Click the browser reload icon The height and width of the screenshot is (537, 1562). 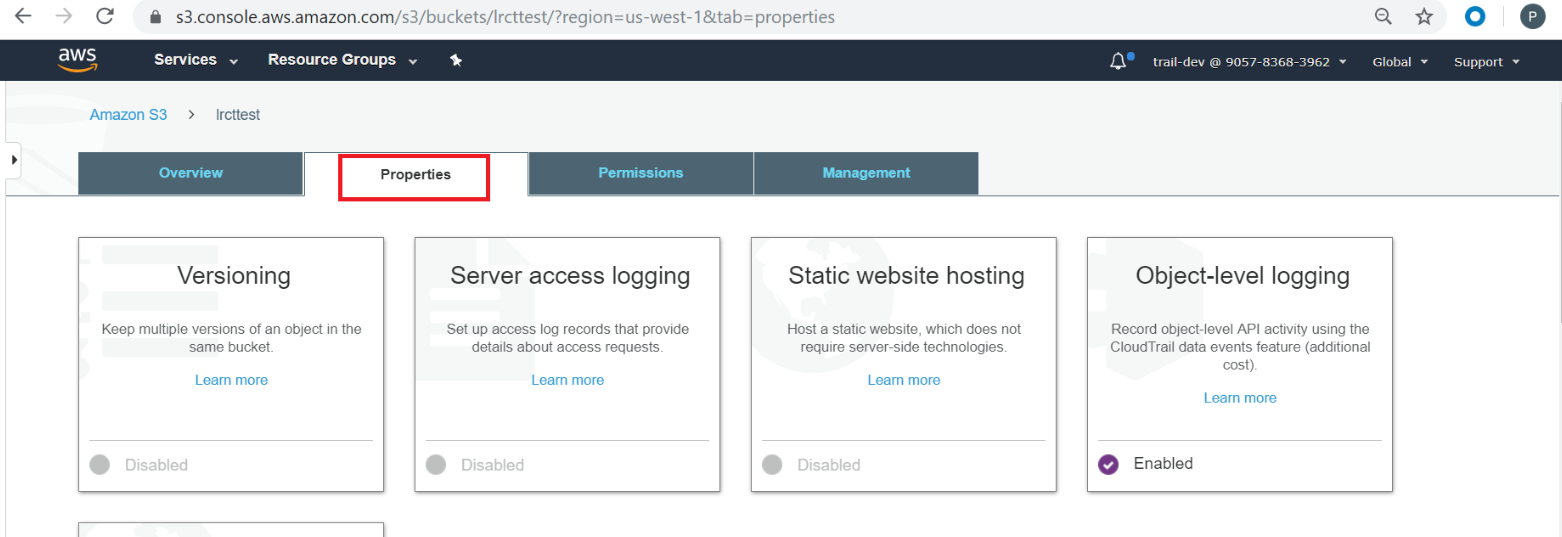[x=104, y=17]
